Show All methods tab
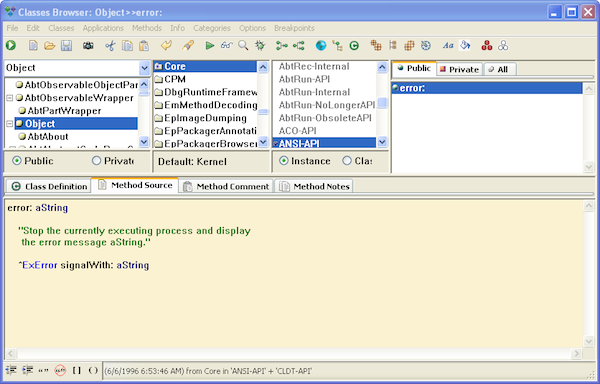The width and height of the screenshot is (600, 384). point(500,69)
